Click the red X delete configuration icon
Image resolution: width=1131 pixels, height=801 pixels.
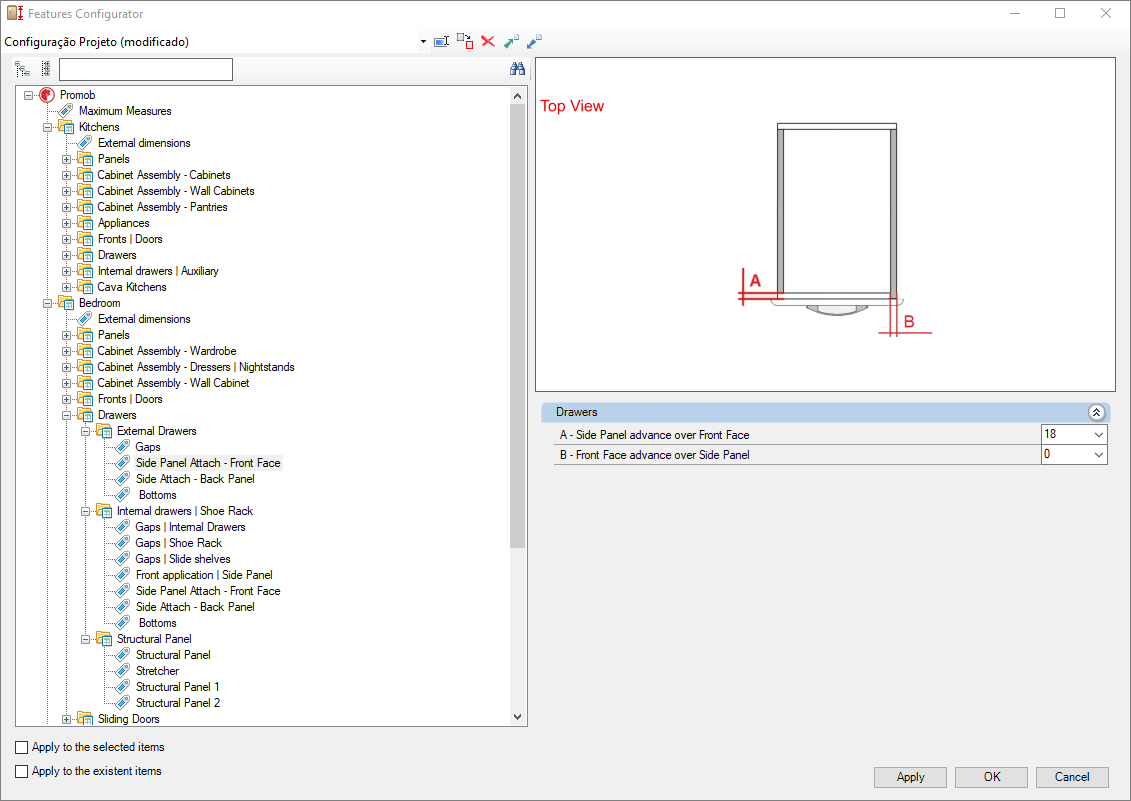[x=488, y=42]
